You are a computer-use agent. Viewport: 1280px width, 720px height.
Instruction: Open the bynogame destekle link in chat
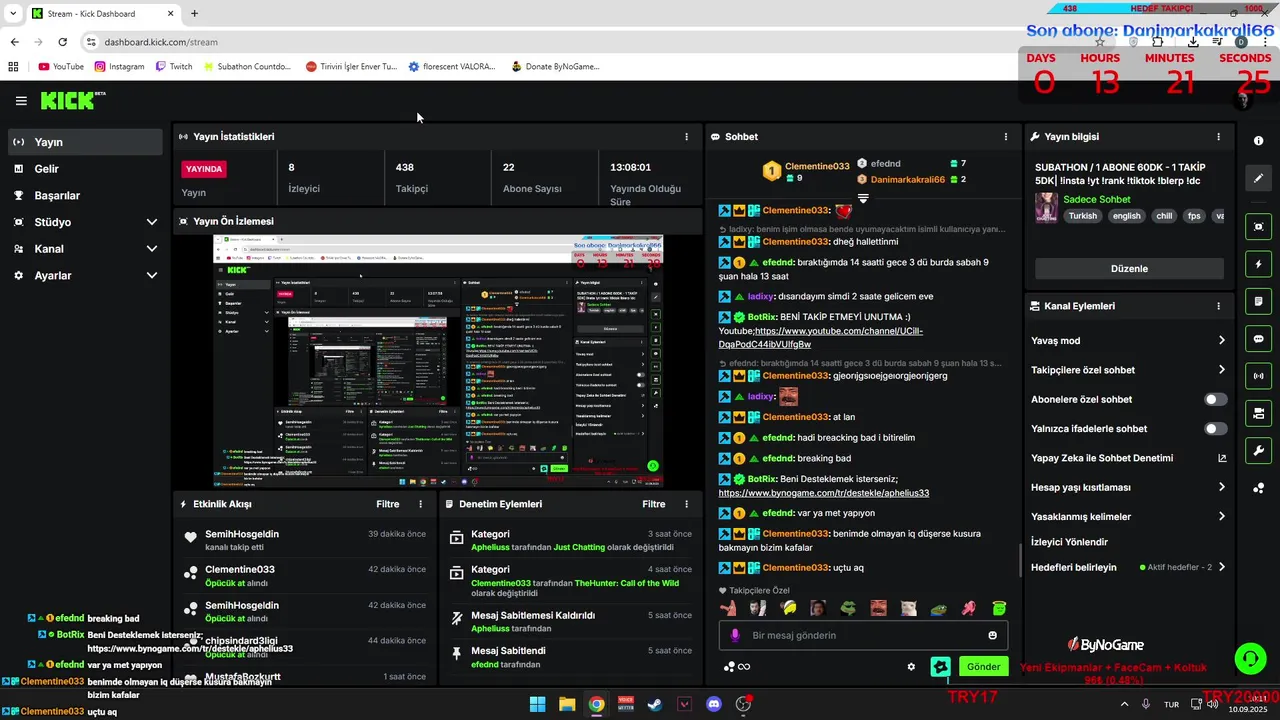[824, 493]
